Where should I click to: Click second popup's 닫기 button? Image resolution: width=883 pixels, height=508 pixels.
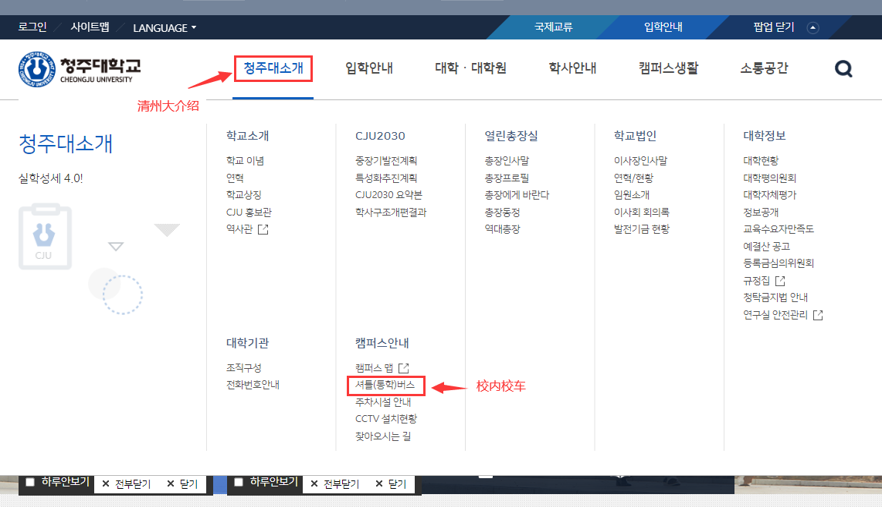391,484
